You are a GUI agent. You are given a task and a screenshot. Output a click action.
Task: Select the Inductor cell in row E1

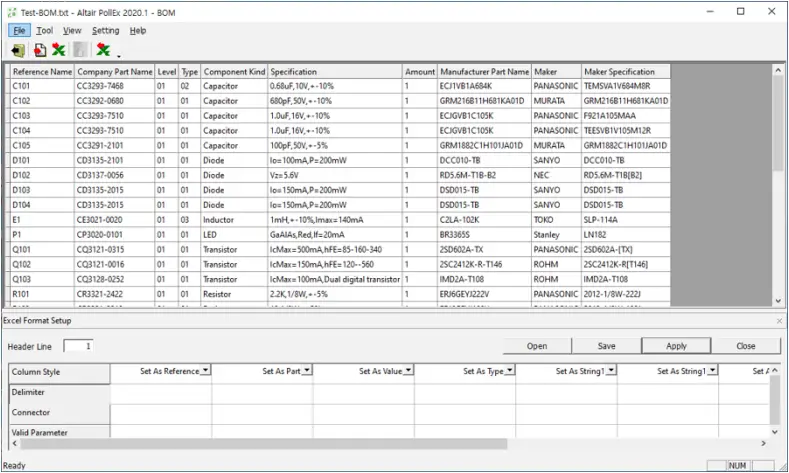point(234,220)
